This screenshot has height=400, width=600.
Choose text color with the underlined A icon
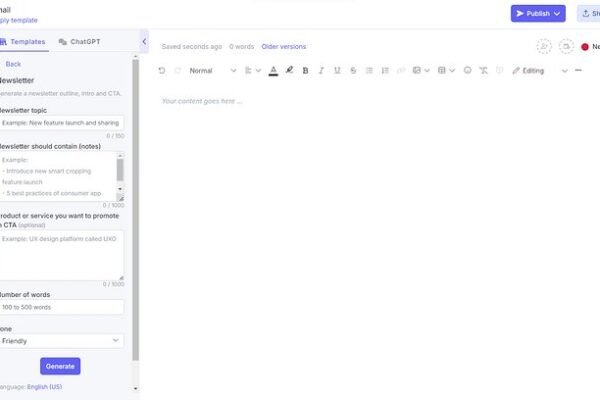pos(273,70)
